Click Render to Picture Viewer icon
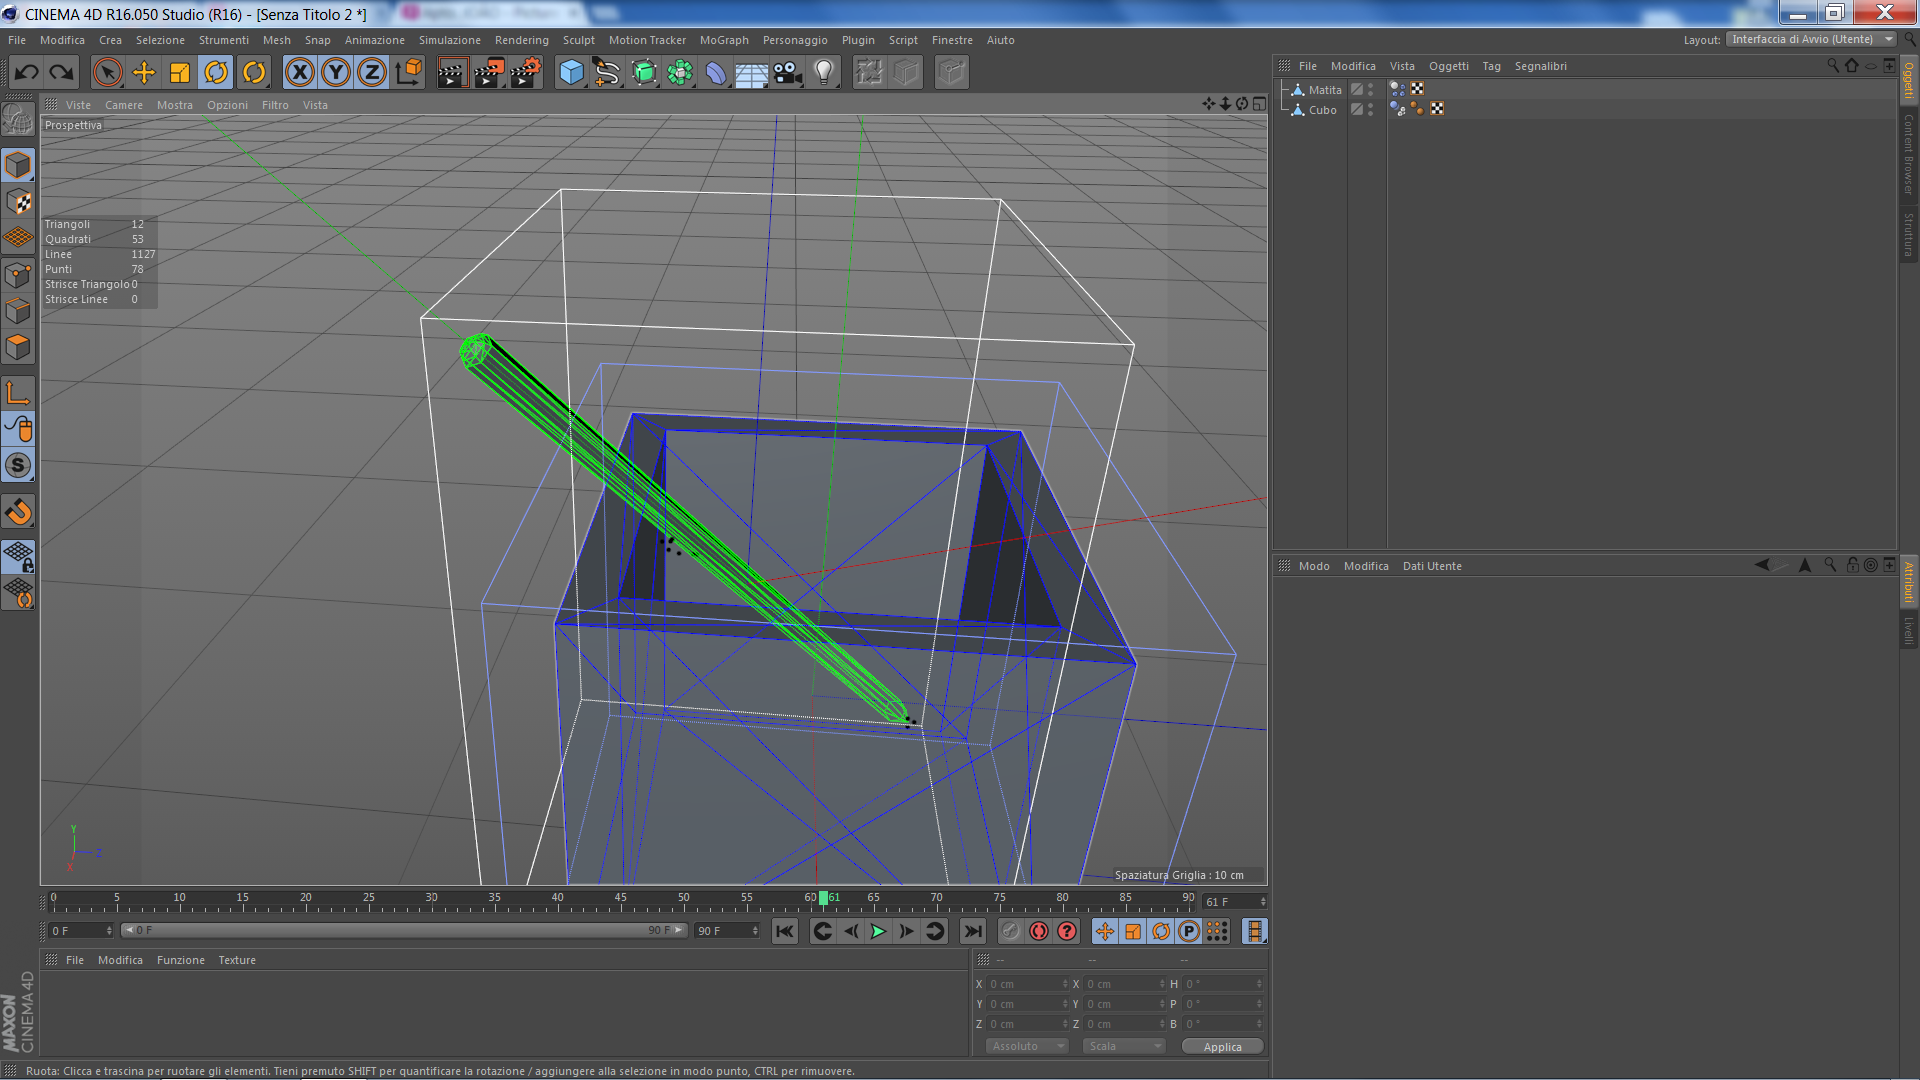The height and width of the screenshot is (1080, 1920). [x=488, y=72]
